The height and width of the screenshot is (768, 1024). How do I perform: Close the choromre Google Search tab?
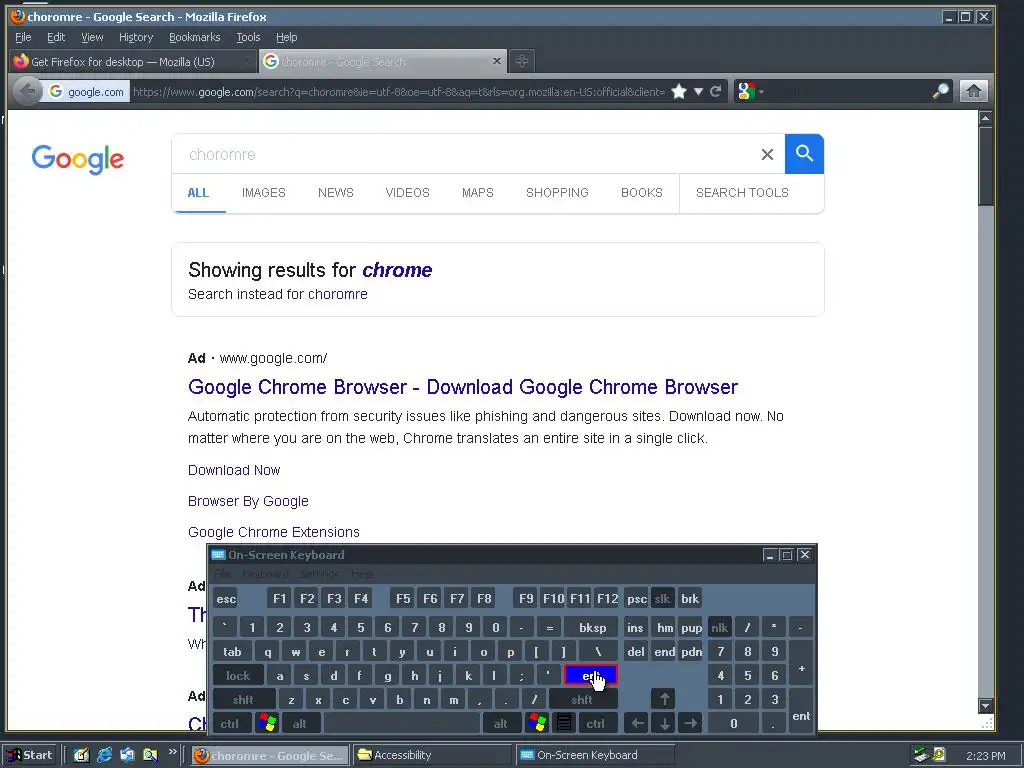[496, 61]
